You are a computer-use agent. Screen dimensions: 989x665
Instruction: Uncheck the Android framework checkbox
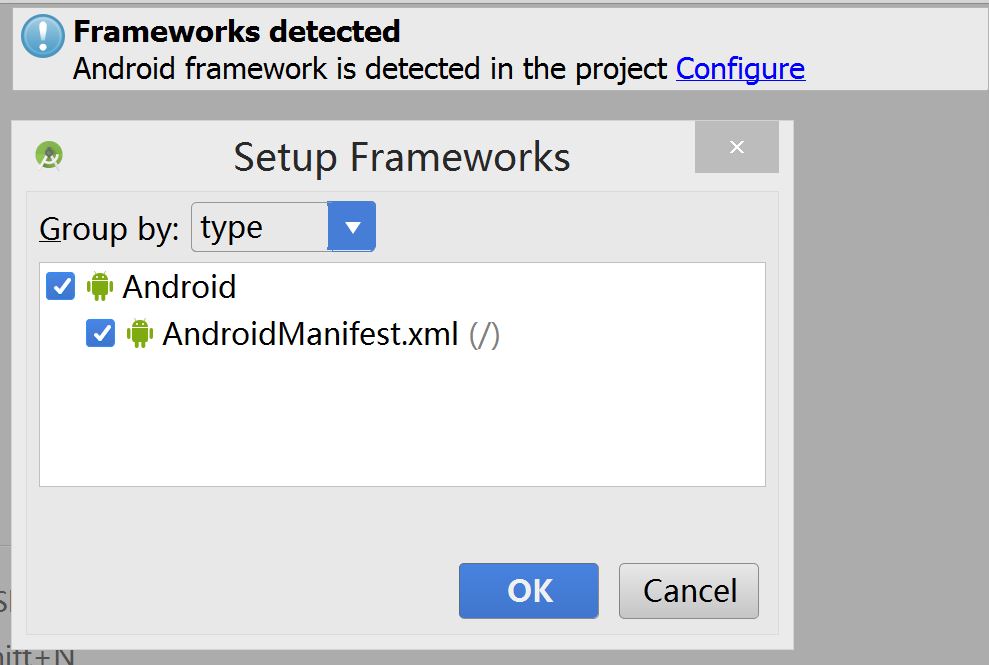click(x=61, y=287)
